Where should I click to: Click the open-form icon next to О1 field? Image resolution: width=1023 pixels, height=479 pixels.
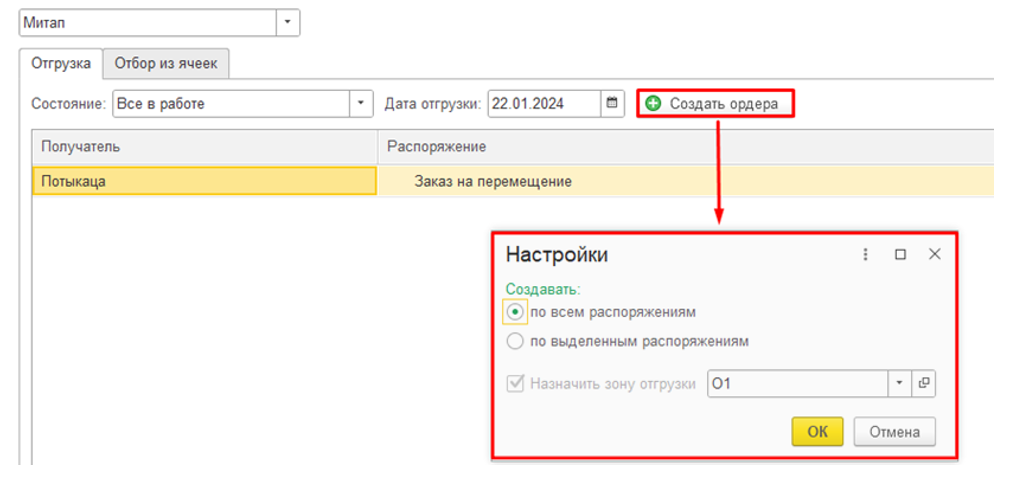click(923, 384)
